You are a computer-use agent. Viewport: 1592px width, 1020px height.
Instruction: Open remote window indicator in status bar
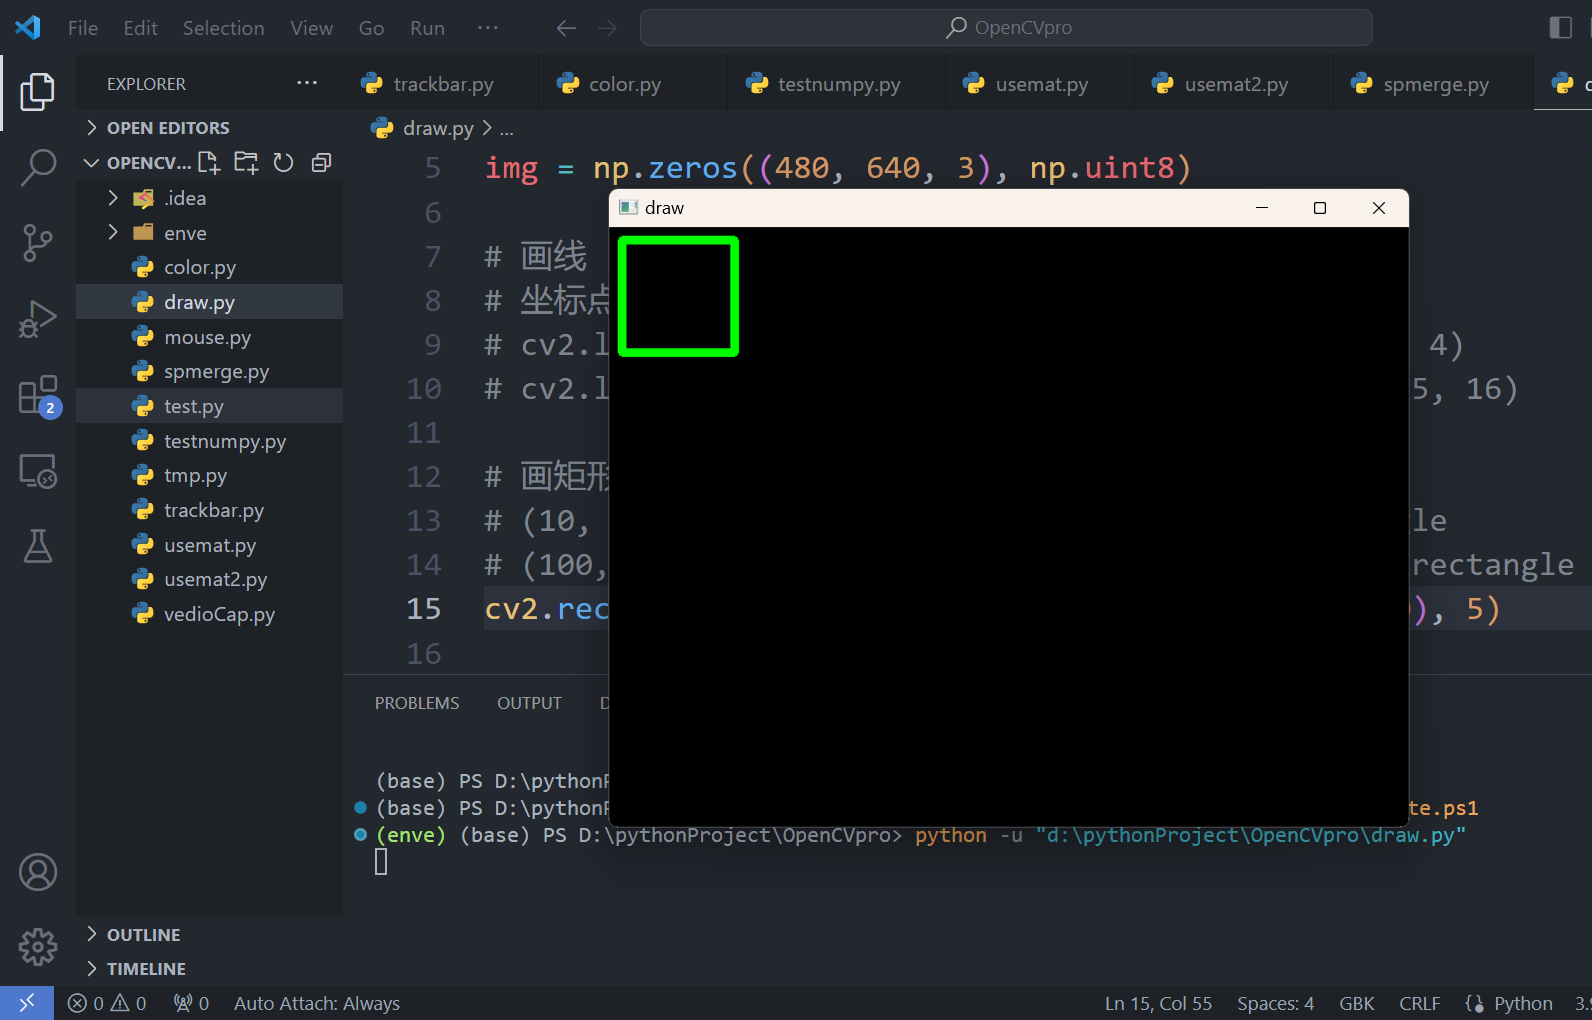(27, 1003)
